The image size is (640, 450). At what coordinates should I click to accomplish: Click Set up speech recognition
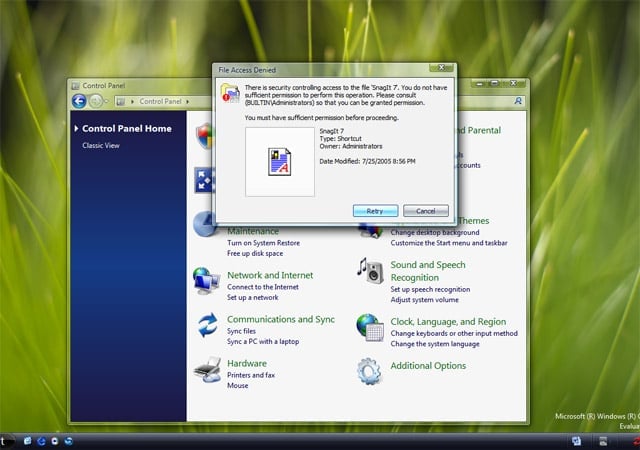(430, 289)
